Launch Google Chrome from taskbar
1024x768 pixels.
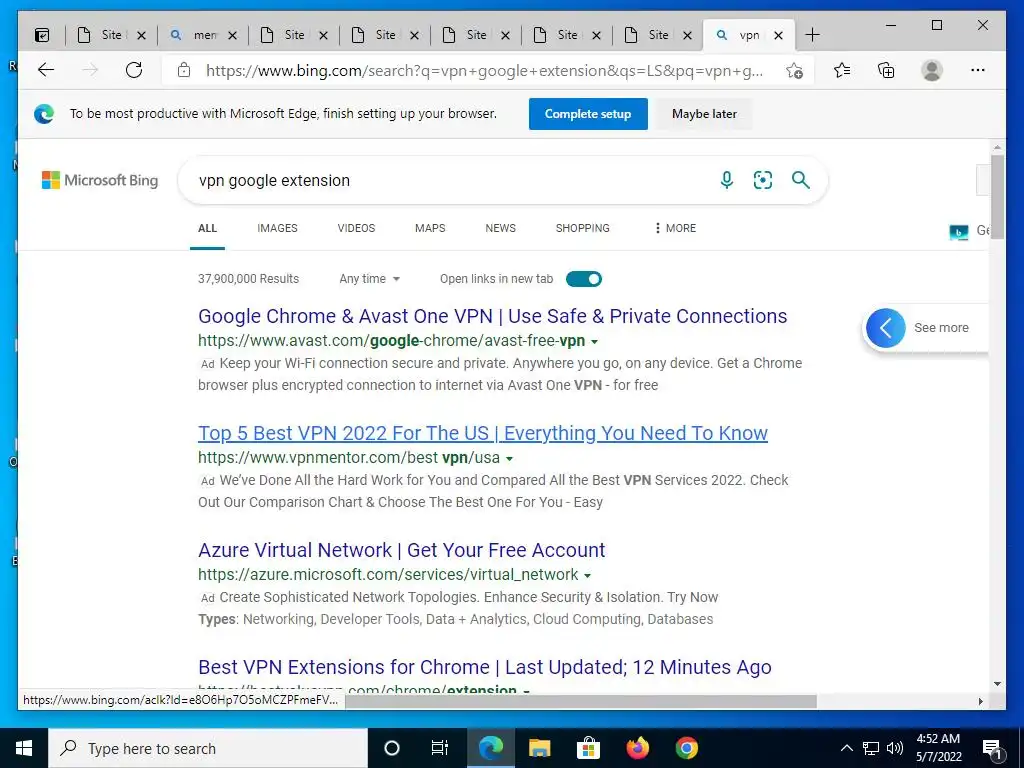(x=686, y=748)
